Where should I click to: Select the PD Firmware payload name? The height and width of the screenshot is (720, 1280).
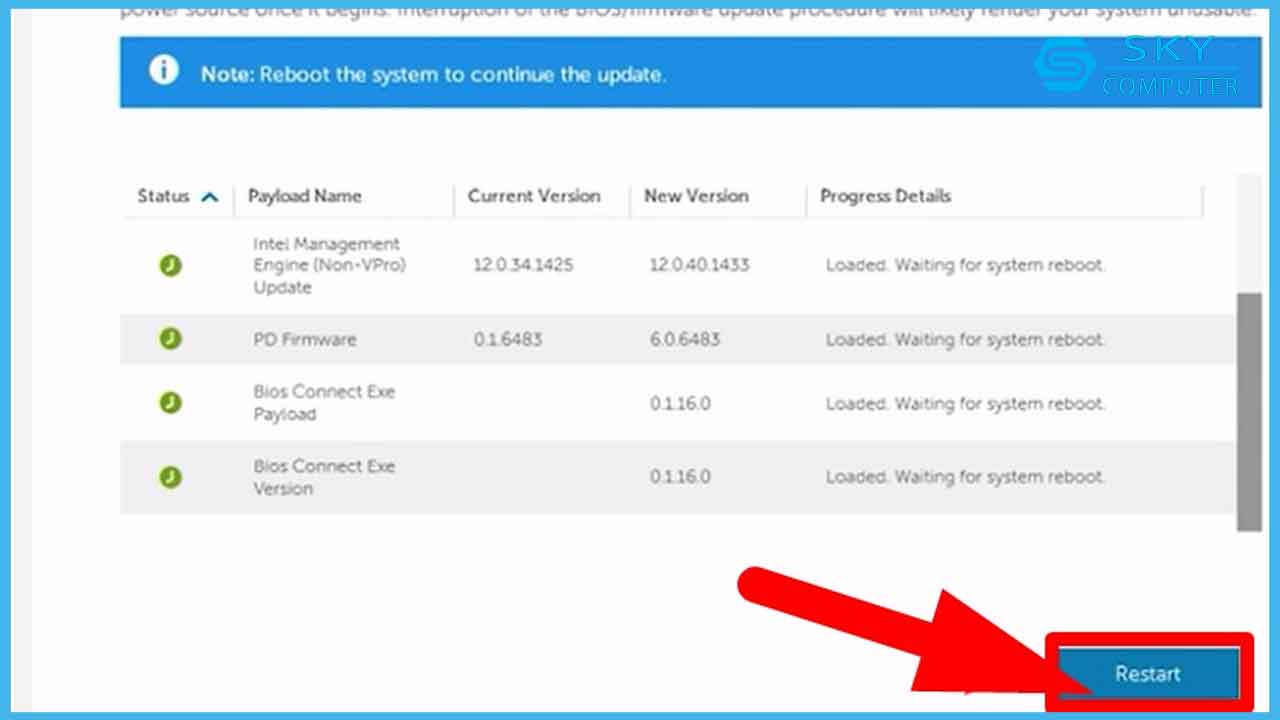(305, 339)
